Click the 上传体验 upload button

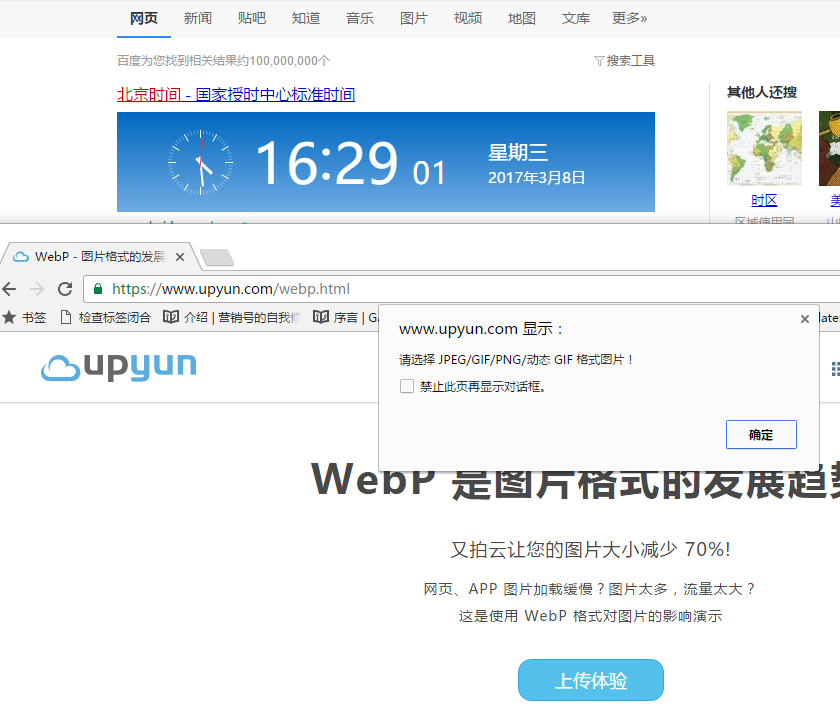pos(590,680)
